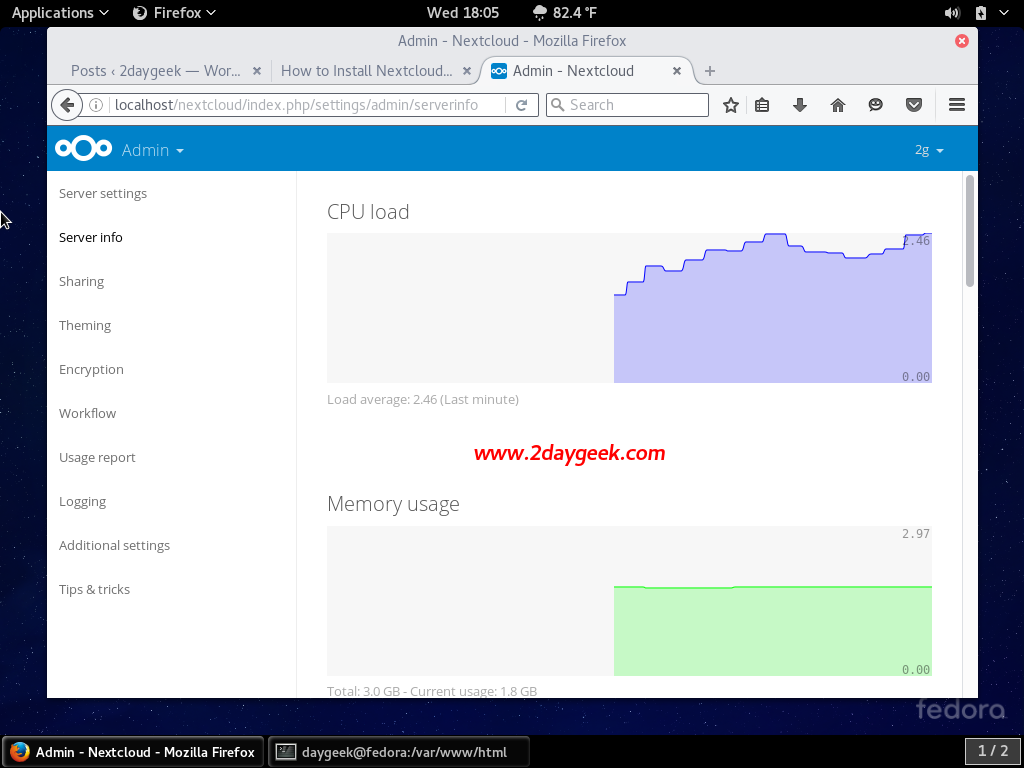
Task: Click the battery status icon
Action: pyautogui.click(x=980, y=13)
